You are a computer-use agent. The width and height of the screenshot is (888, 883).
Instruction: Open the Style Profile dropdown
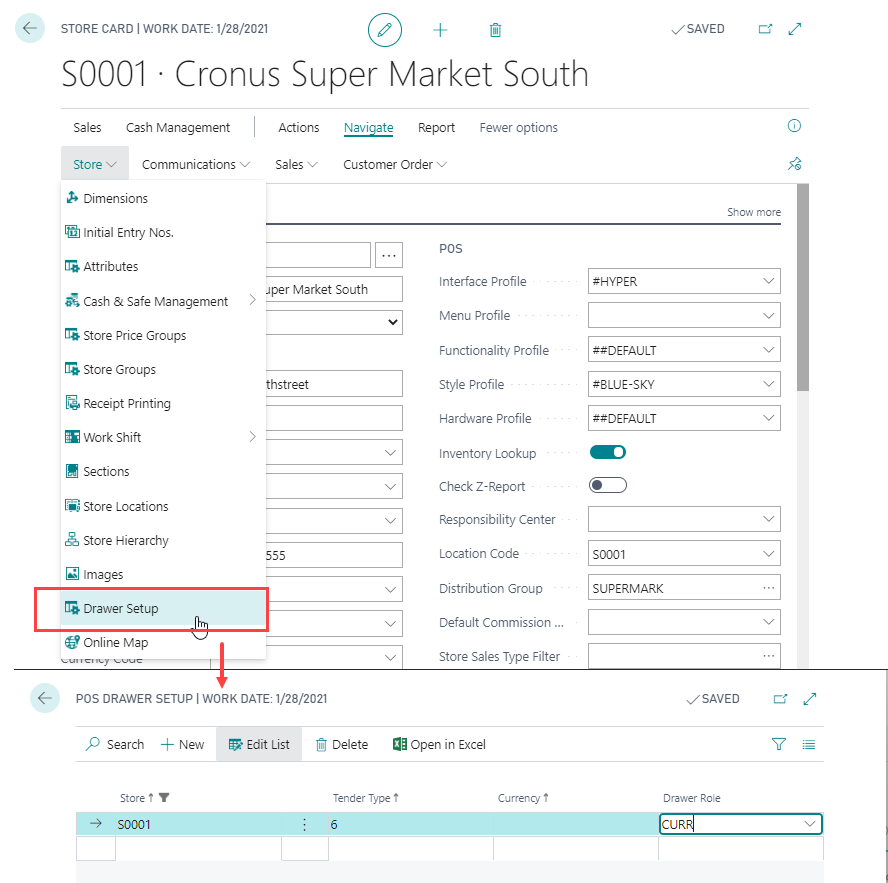click(x=768, y=384)
